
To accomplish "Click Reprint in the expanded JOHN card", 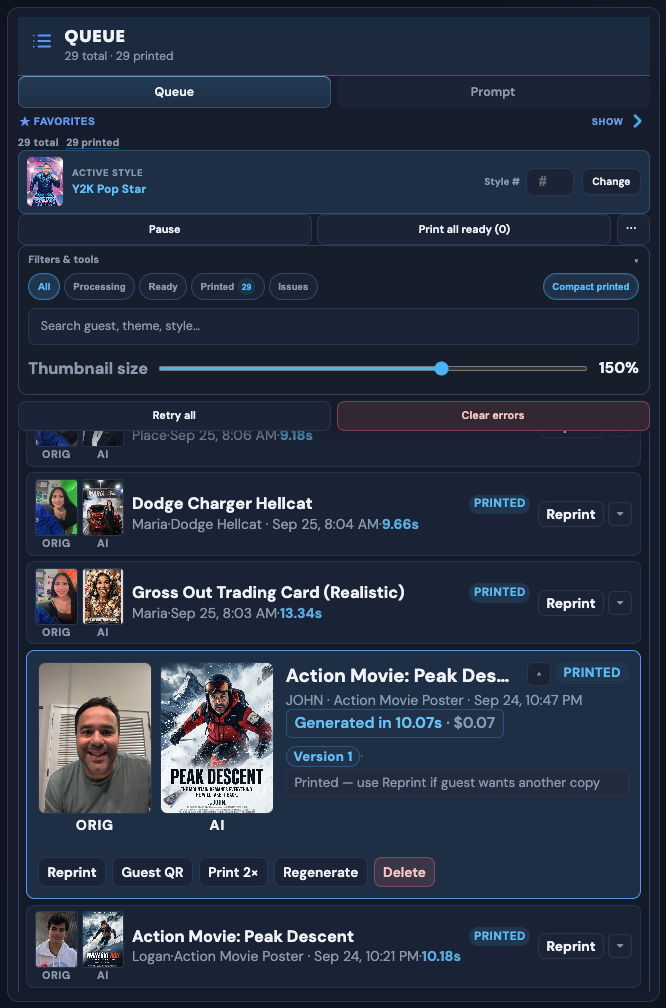I will click(72, 872).
